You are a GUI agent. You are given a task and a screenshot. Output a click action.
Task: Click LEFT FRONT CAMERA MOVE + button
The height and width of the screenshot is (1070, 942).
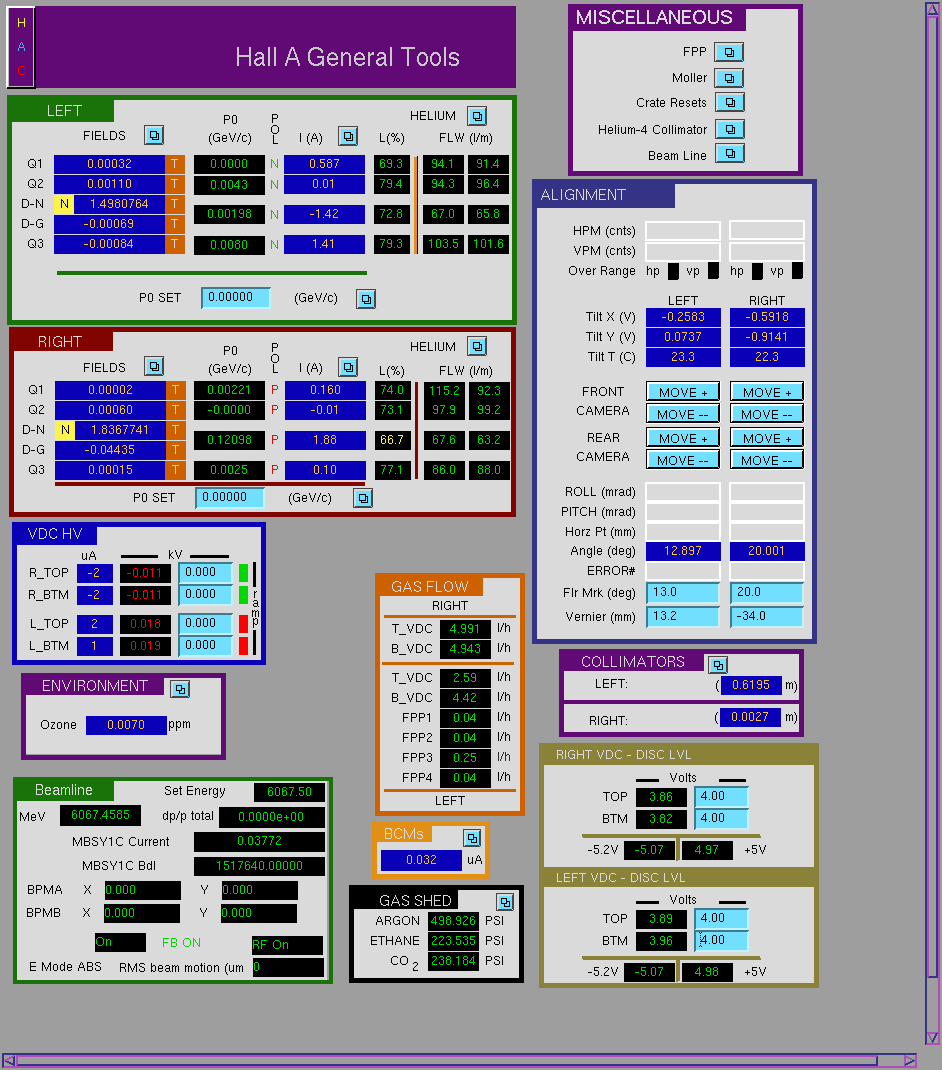coord(683,392)
